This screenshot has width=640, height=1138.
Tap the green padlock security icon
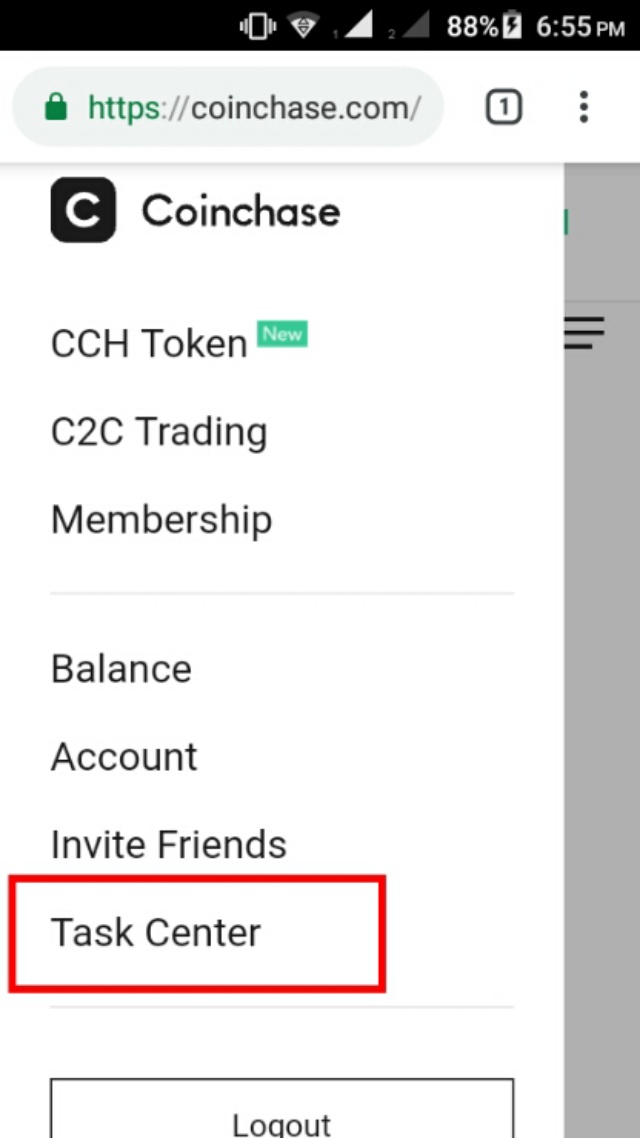coord(57,107)
